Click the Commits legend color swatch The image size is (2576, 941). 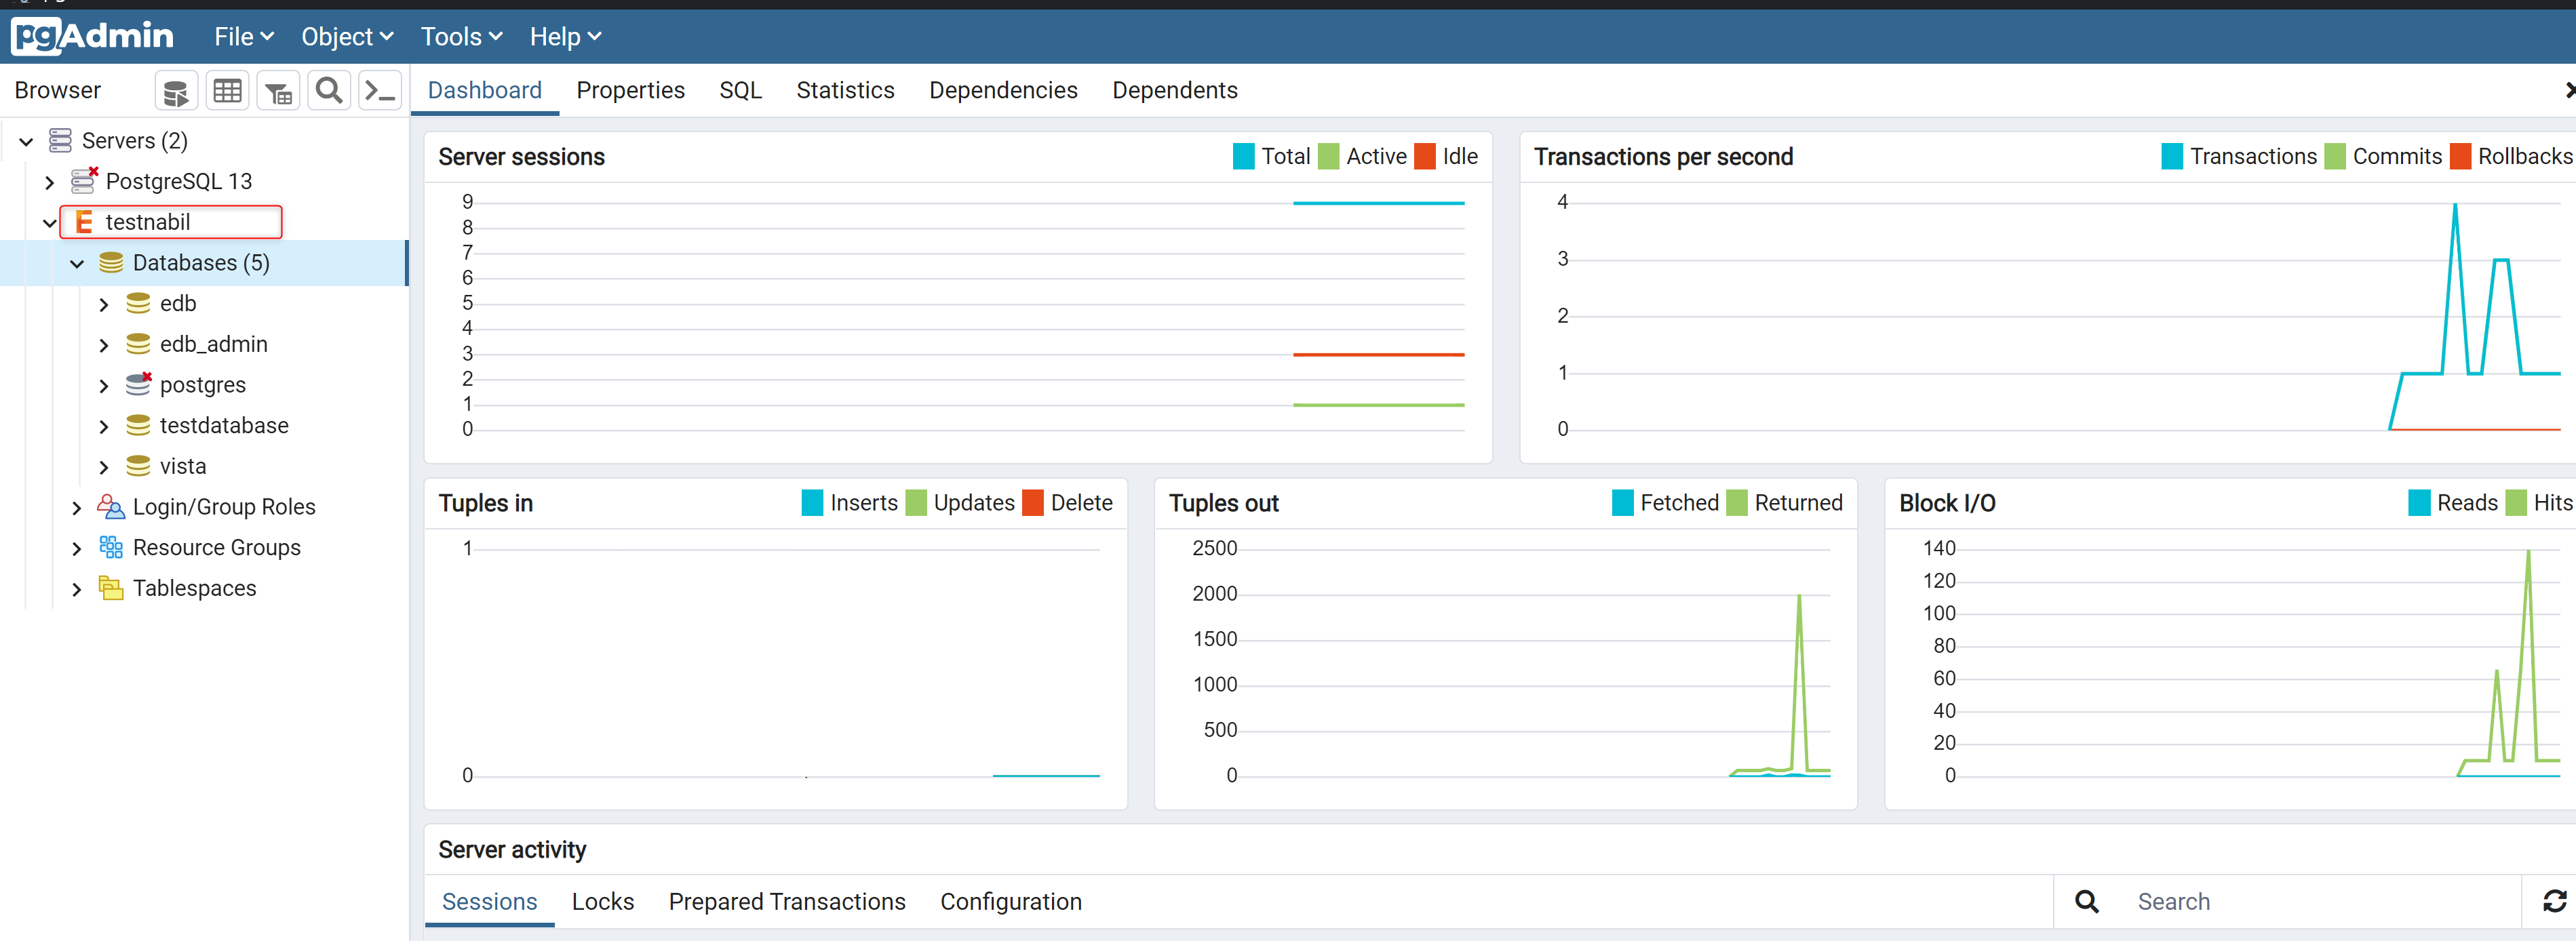click(2335, 157)
